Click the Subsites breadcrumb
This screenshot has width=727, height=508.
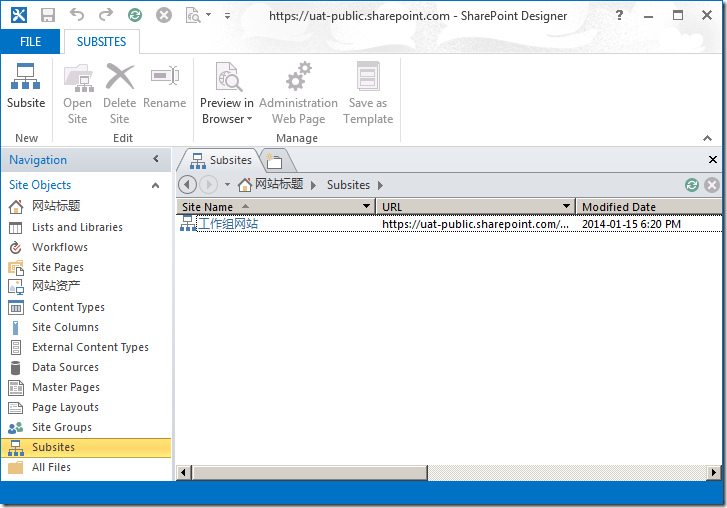coord(348,185)
